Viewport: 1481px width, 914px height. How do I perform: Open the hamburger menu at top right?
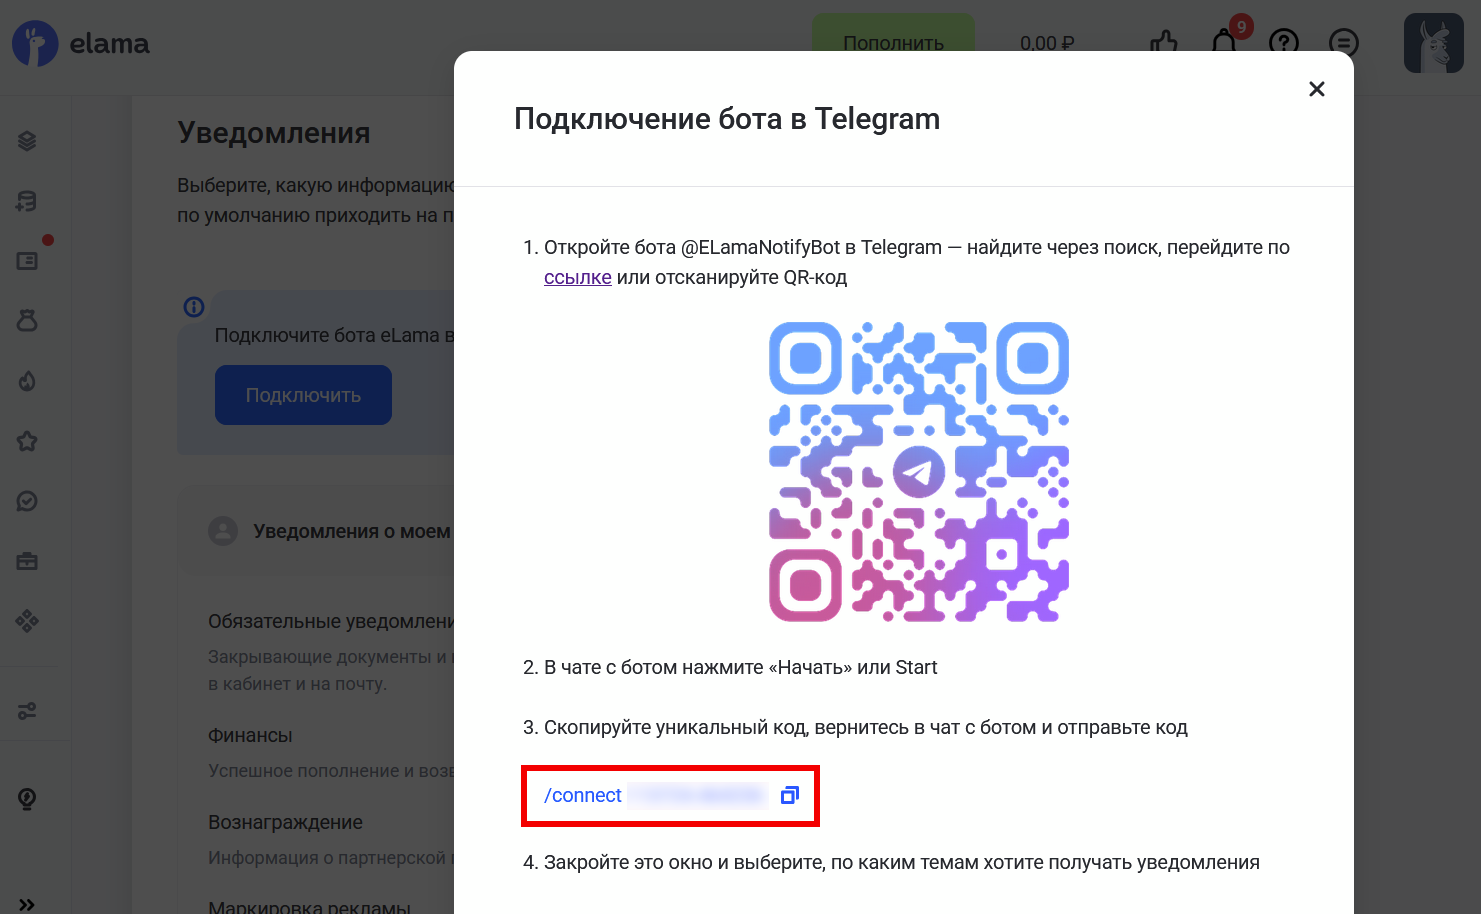(x=1343, y=43)
